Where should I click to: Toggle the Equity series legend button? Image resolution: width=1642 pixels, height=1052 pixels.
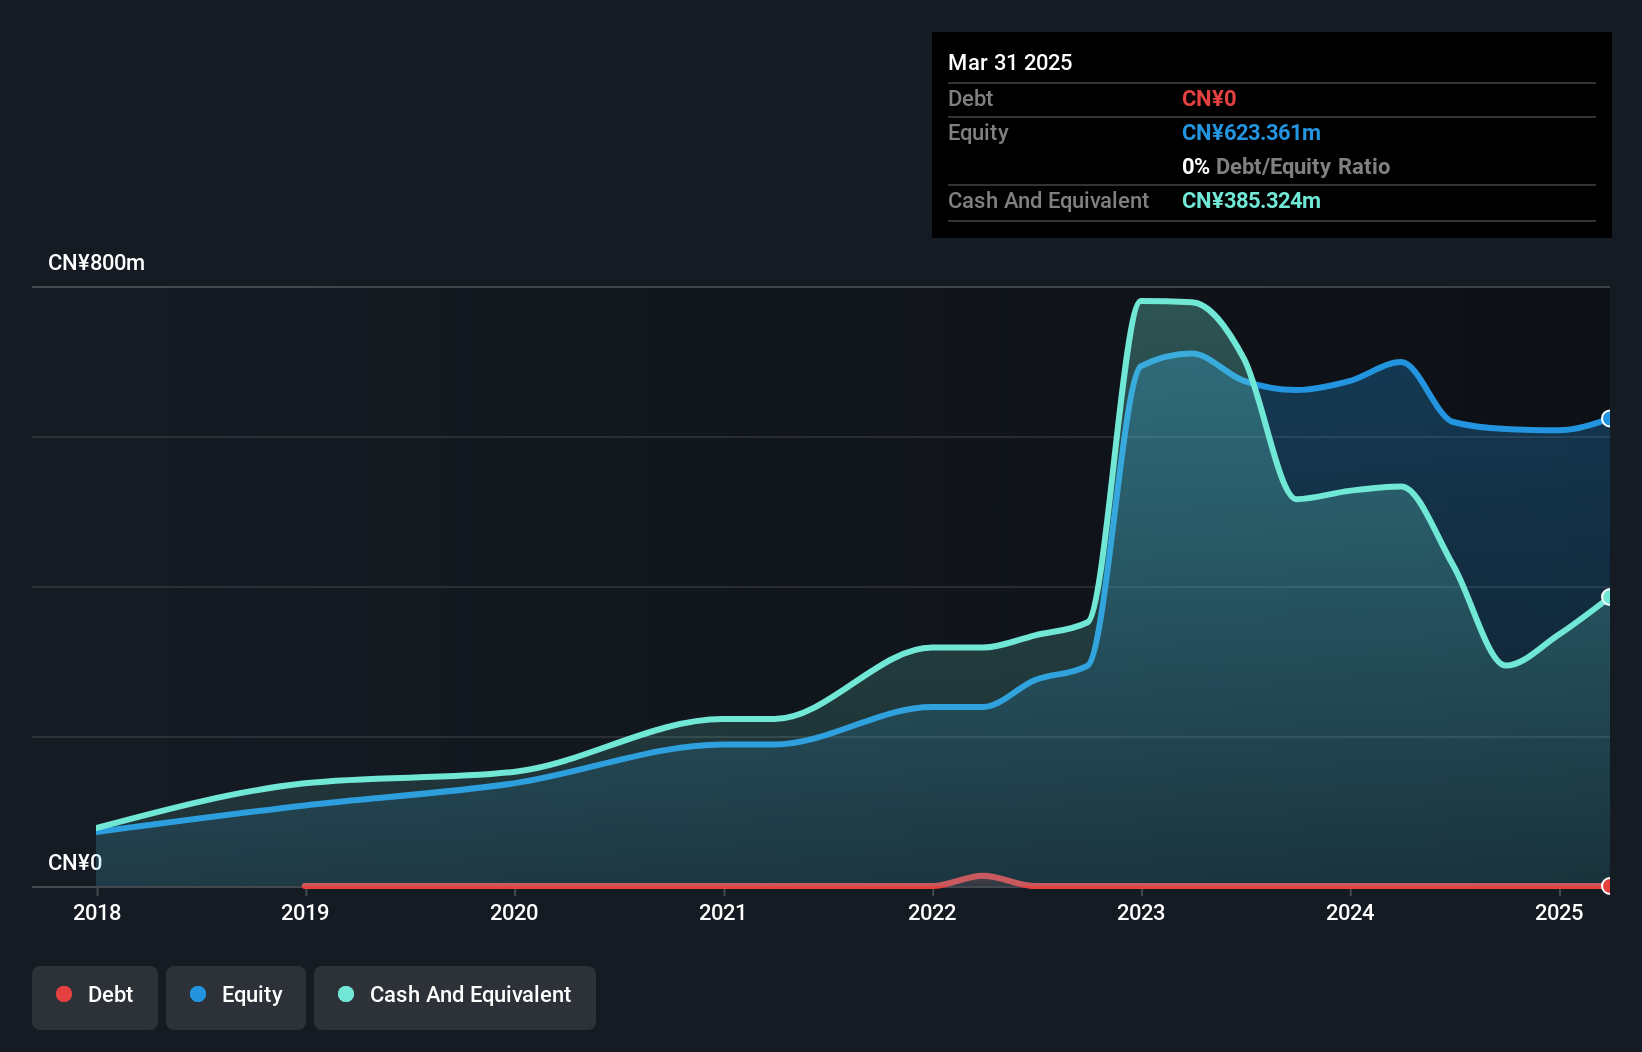pyautogui.click(x=236, y=997)
